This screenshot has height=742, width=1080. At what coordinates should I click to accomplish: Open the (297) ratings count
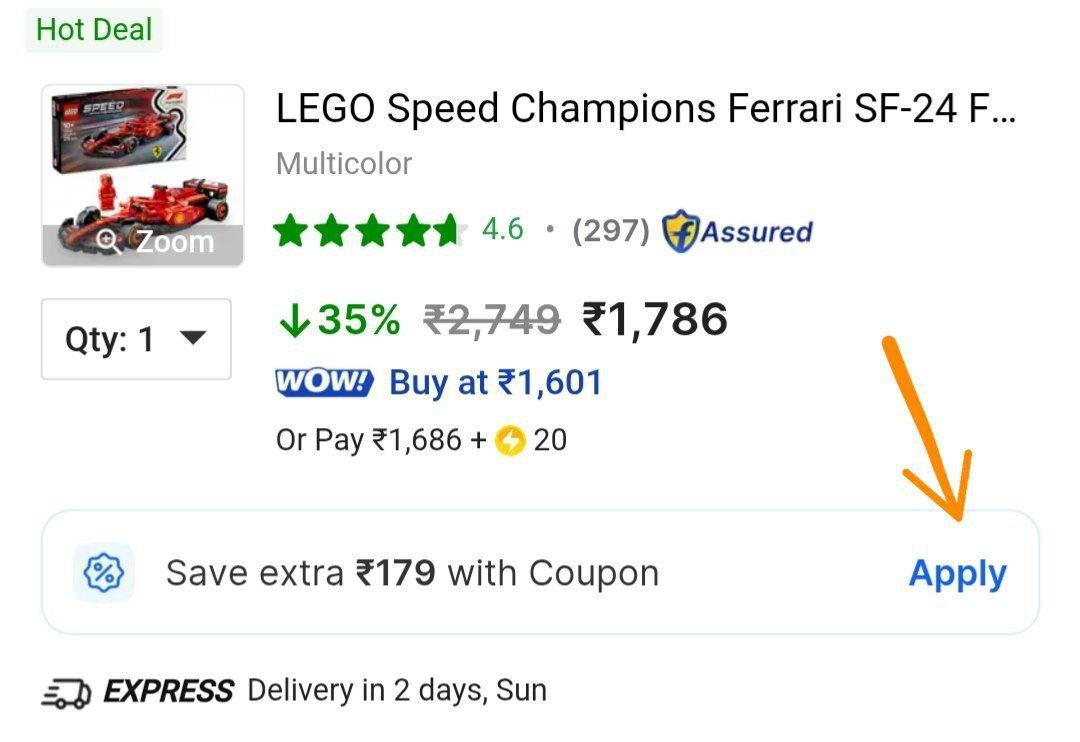[x=611, y=231]
